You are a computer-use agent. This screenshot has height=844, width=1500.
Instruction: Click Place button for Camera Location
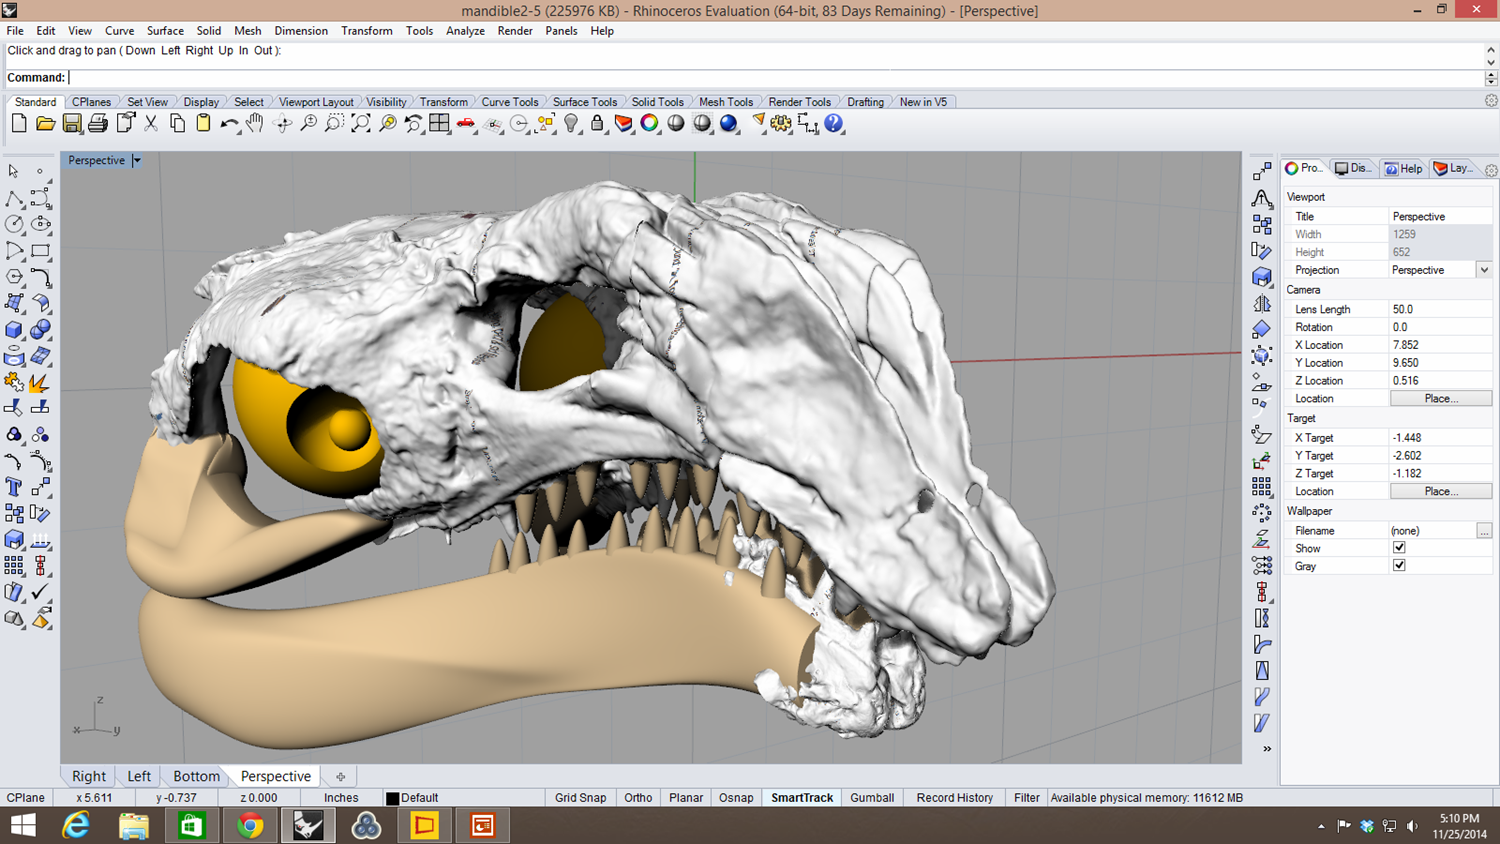tap(1440, 399)
